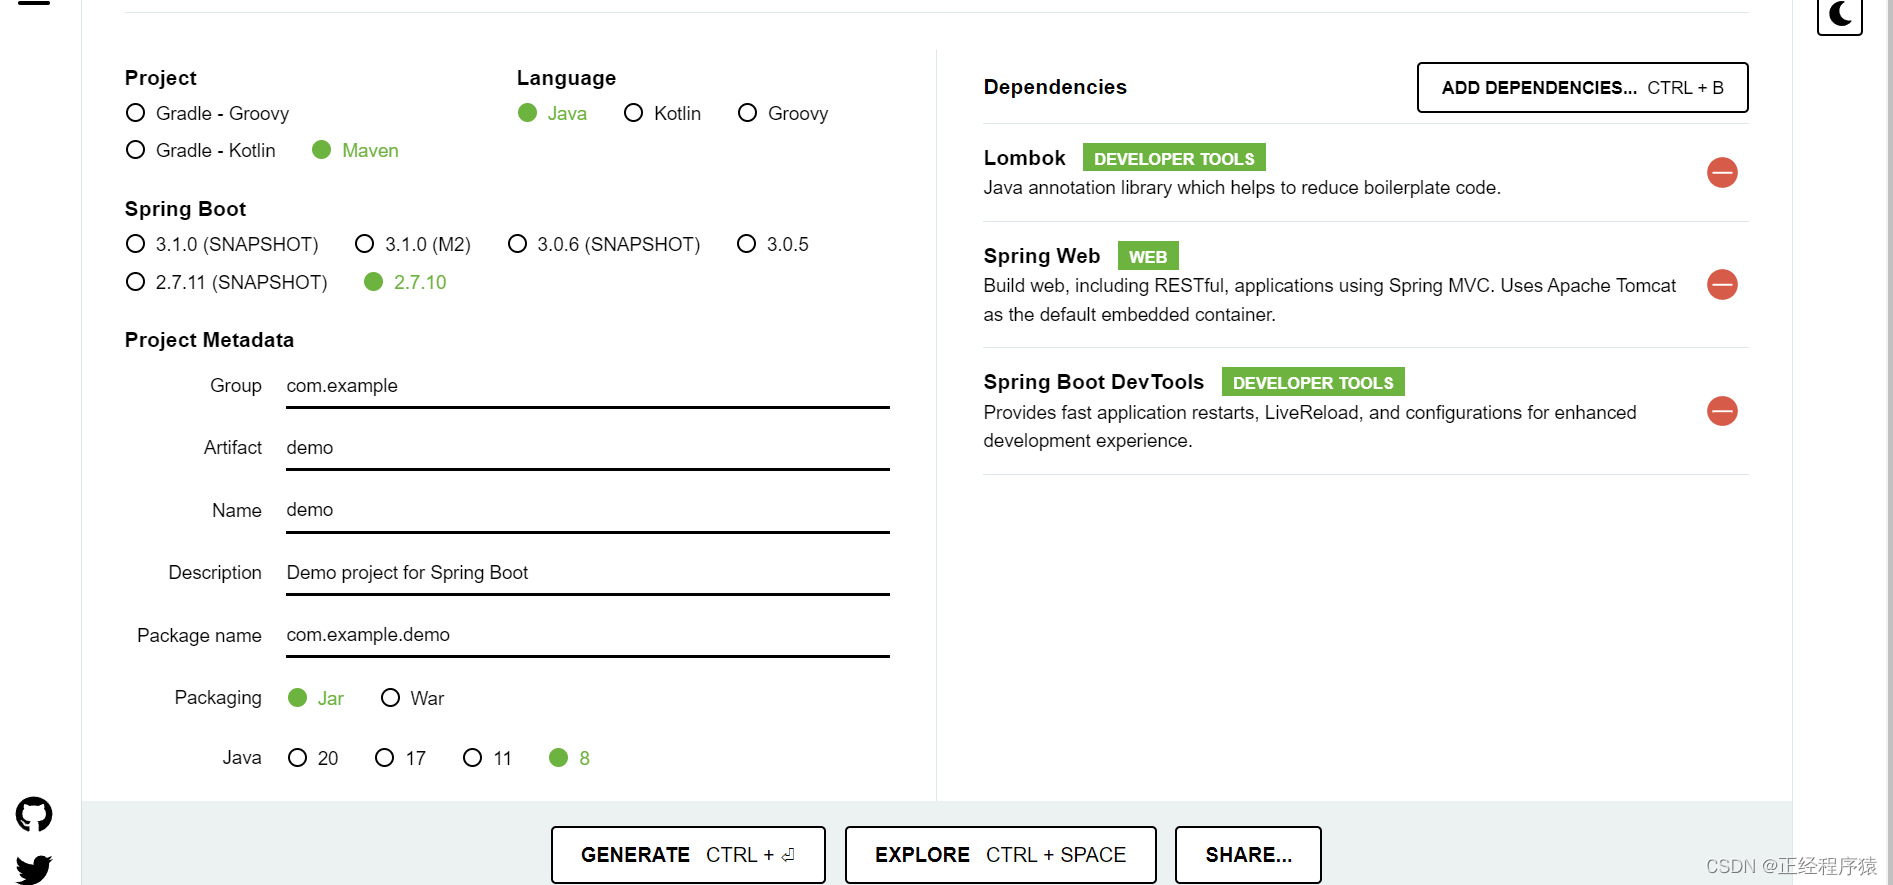Select Spring Boot 3.0.6 (SNAPSHOT)
1893x885 pixels.
604,244
